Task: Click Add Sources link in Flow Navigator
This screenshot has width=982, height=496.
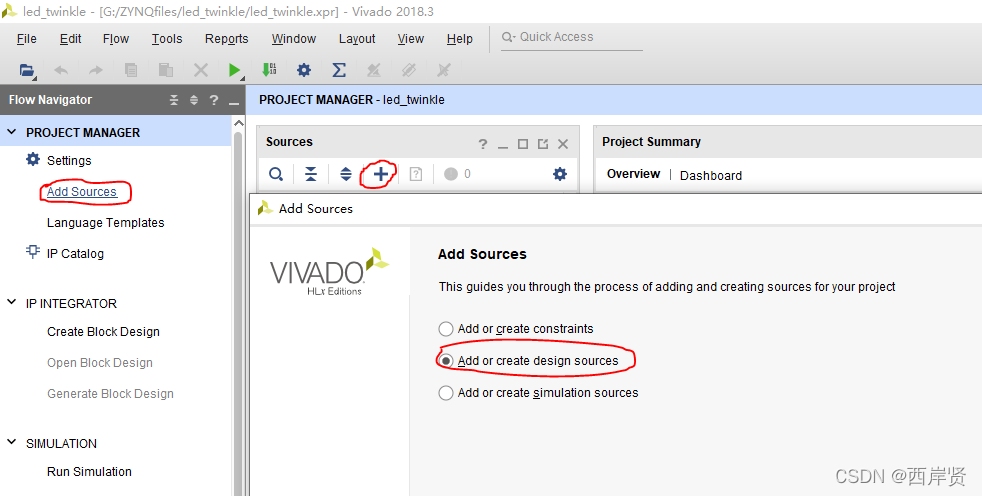Action: pos(82,192)
